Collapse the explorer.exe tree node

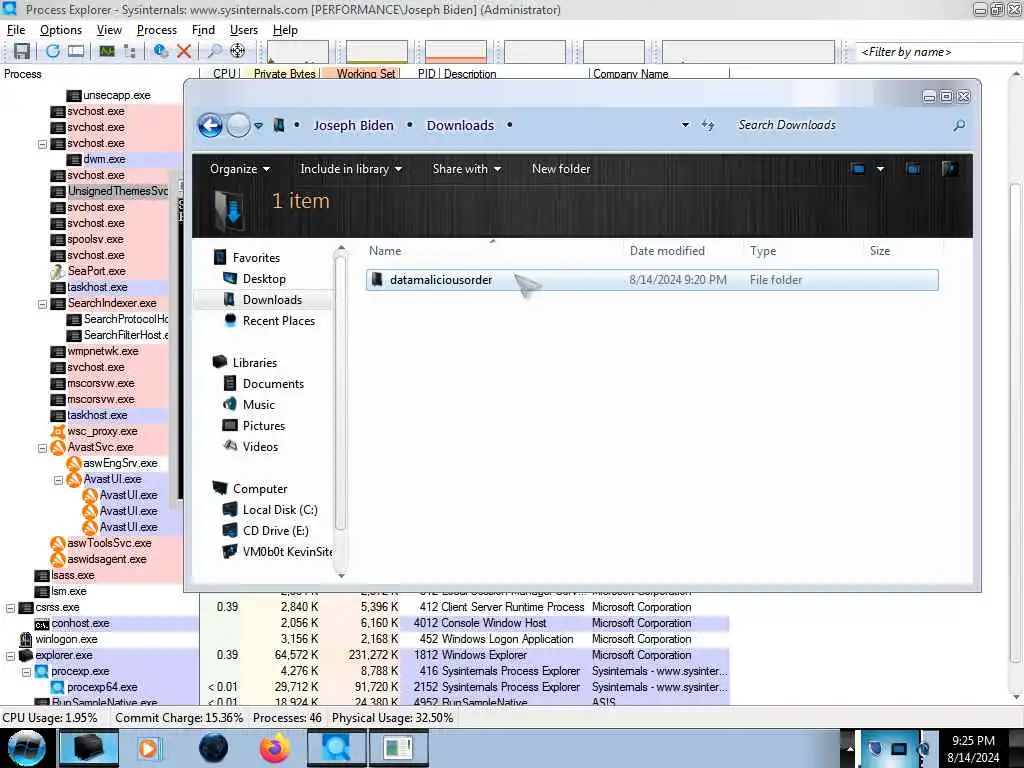(x=10, y=656)
